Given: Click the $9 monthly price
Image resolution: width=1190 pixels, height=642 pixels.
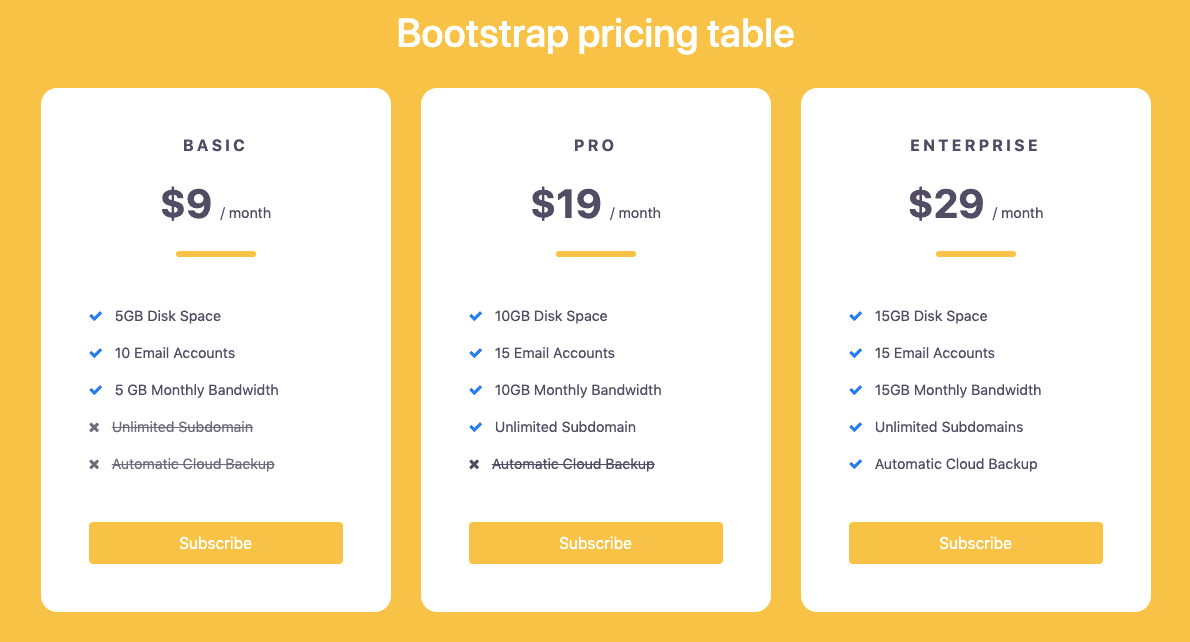Looking at the screenshot, I should tap(187, 204).
